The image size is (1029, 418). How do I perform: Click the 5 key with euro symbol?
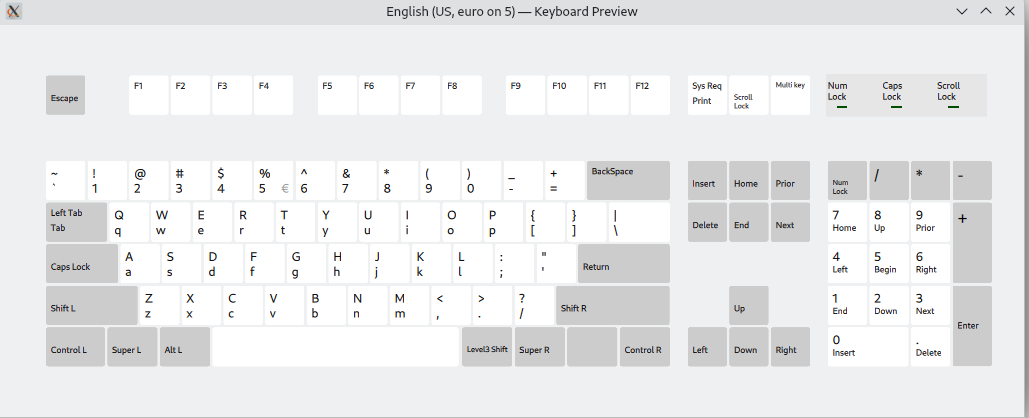(272, 181)
